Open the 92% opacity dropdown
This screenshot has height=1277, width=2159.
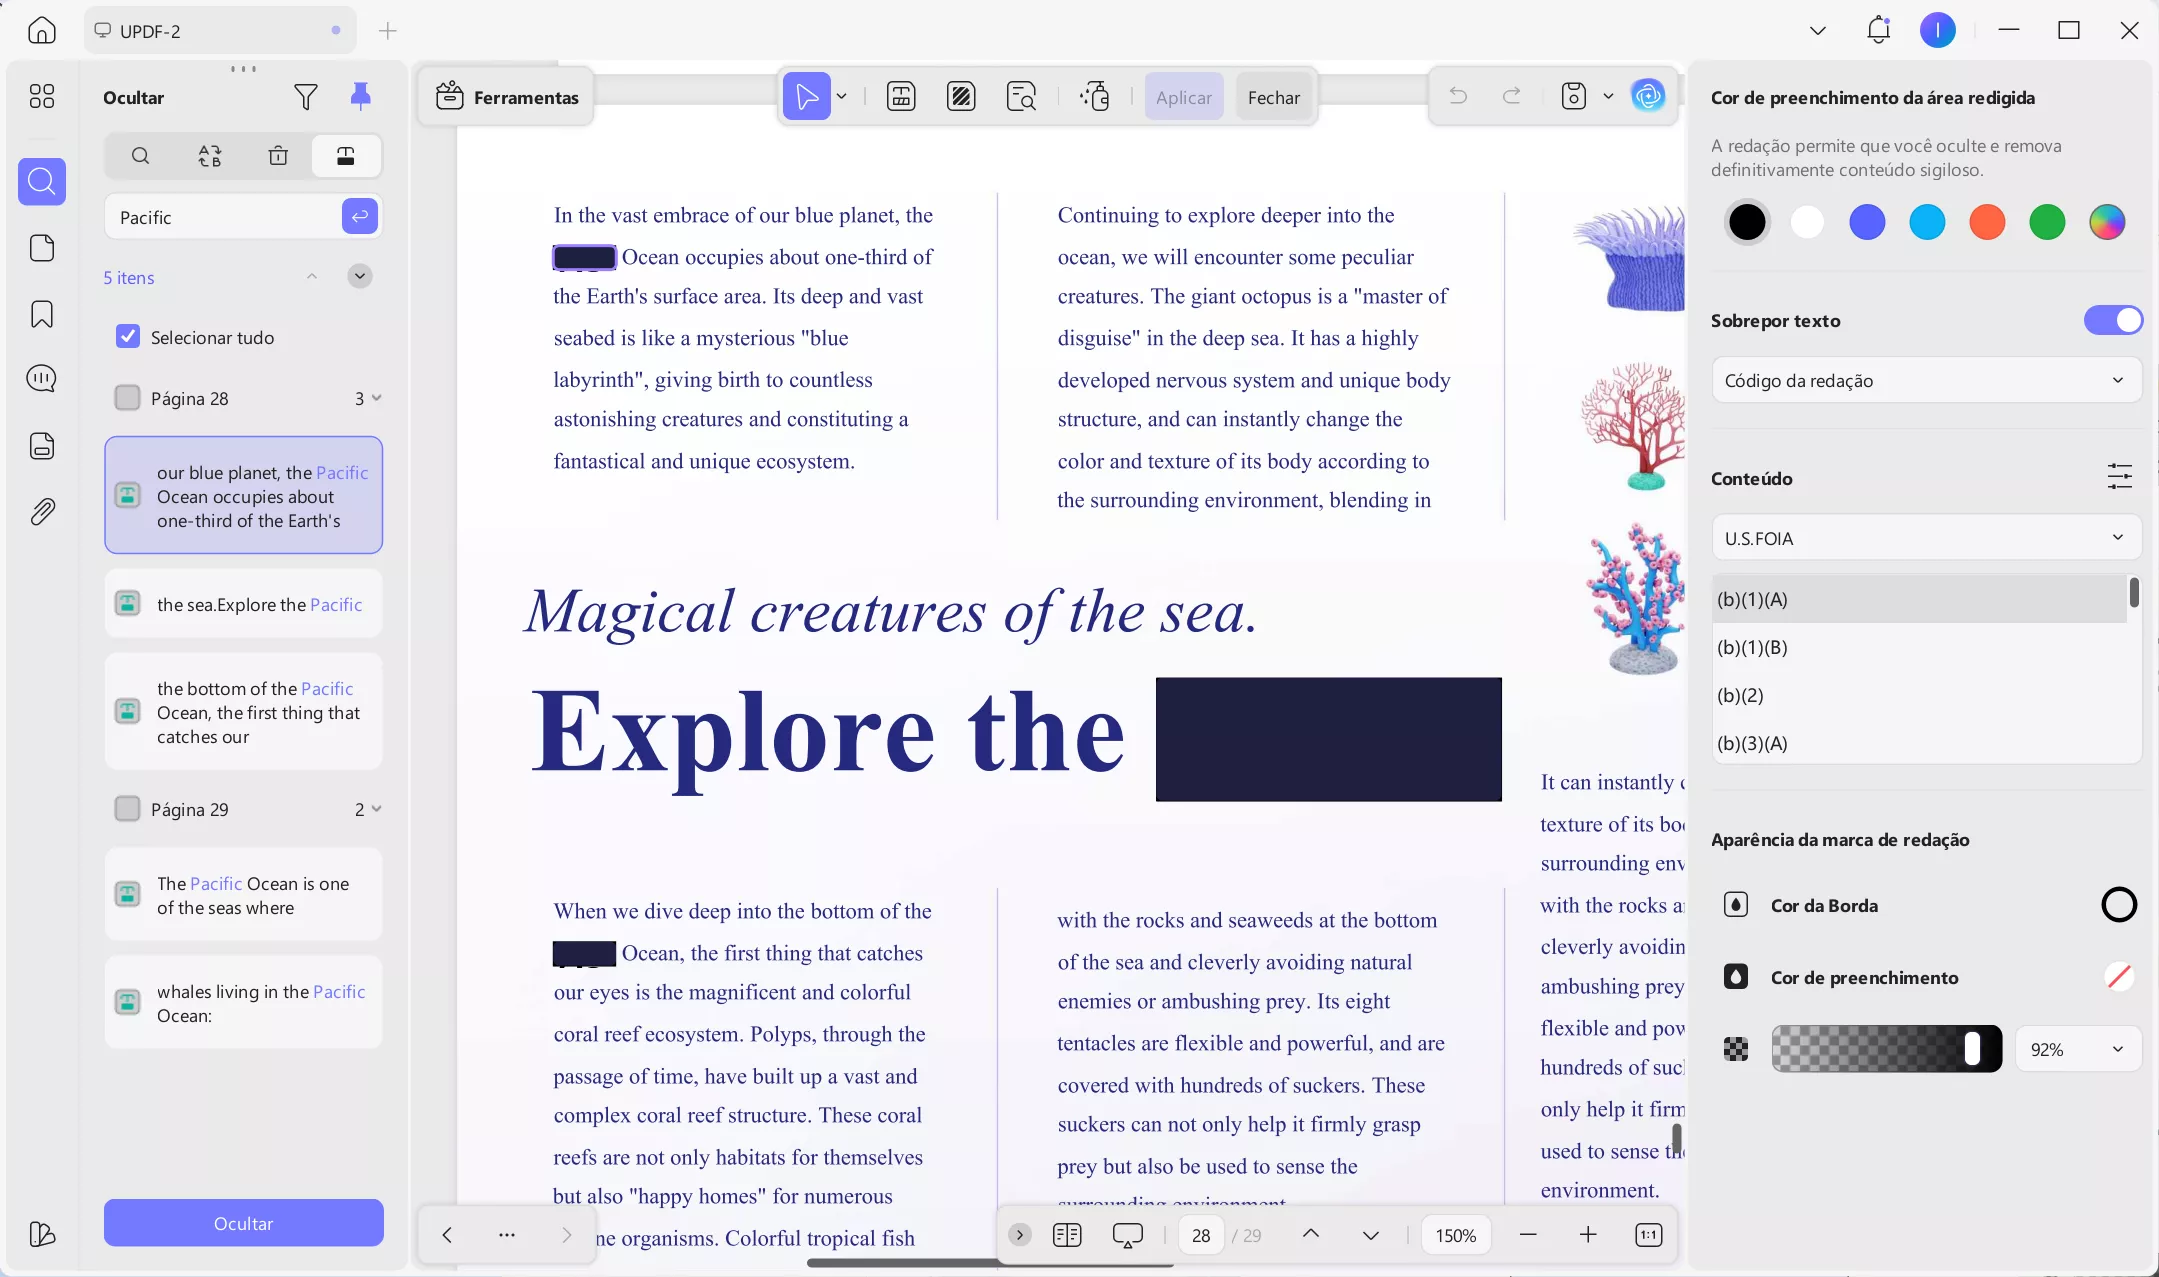coord(2077,1049)
